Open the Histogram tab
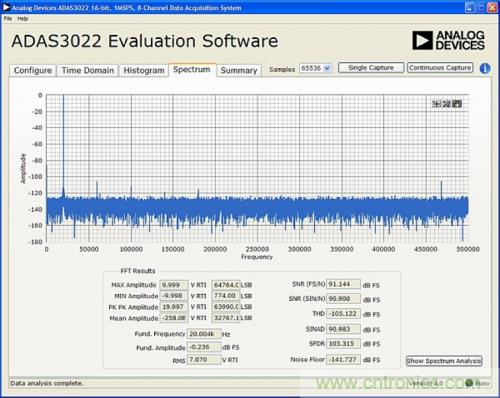The height and width of the screenshot is (398, 500). (x=144, y=70)
